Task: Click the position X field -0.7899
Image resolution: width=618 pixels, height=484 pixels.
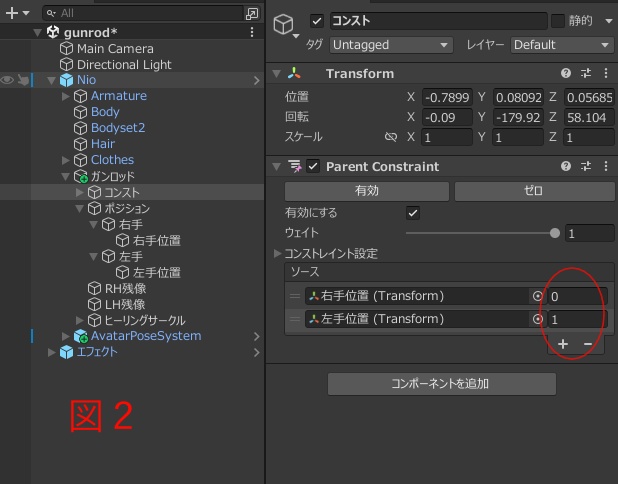Action: [x=447, y=97]
